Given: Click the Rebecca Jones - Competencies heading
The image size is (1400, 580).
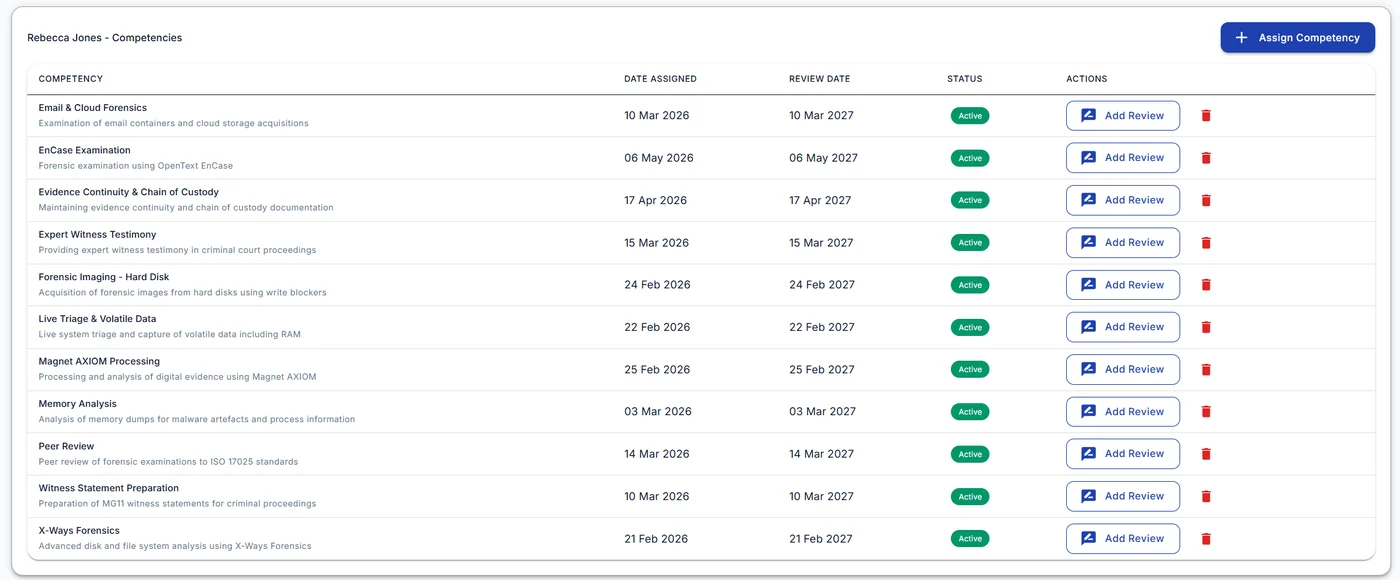Looking at the screenshot, I should 104,38.
